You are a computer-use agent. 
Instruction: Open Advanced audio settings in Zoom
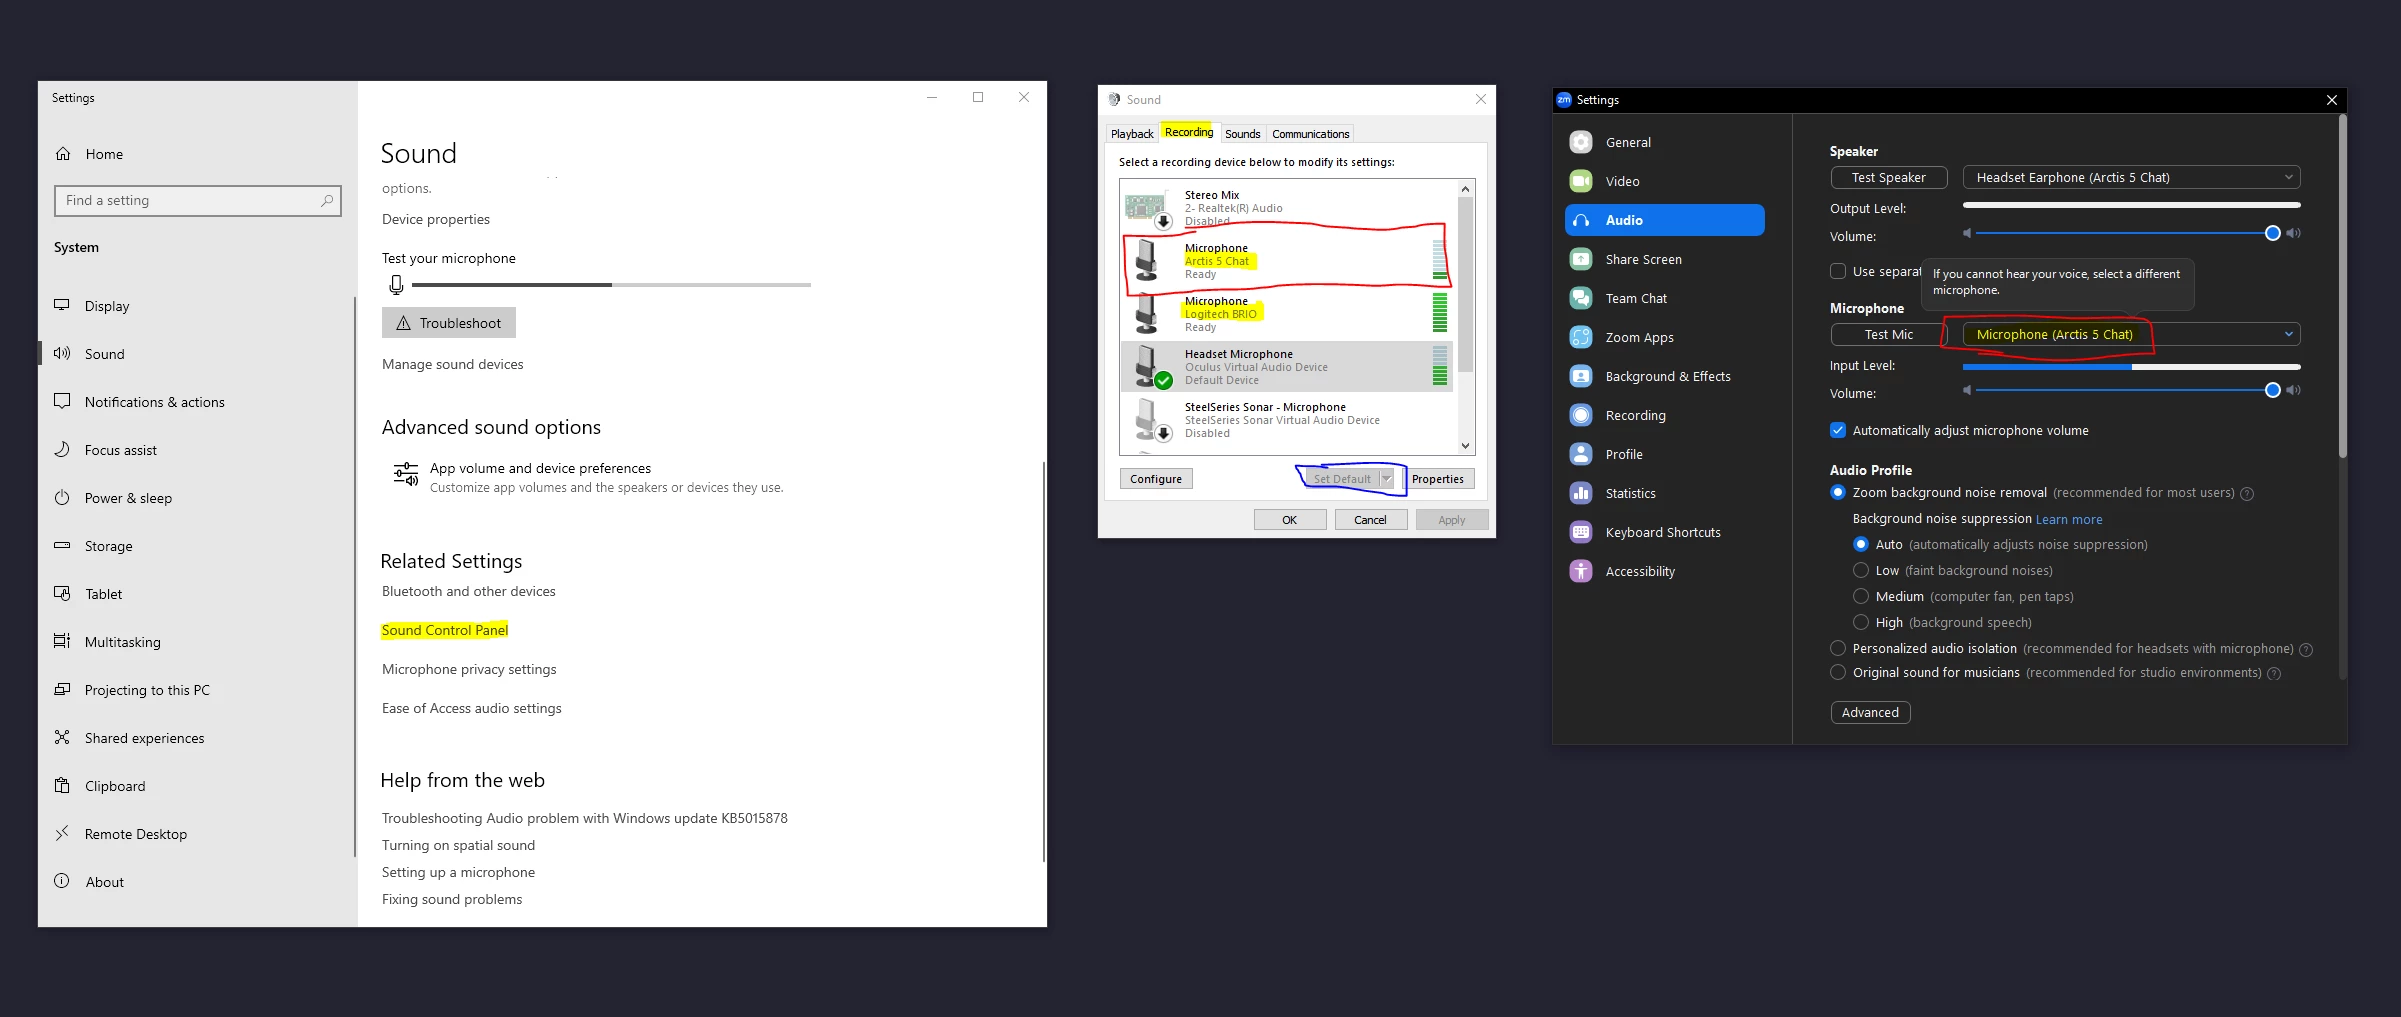1870,712
